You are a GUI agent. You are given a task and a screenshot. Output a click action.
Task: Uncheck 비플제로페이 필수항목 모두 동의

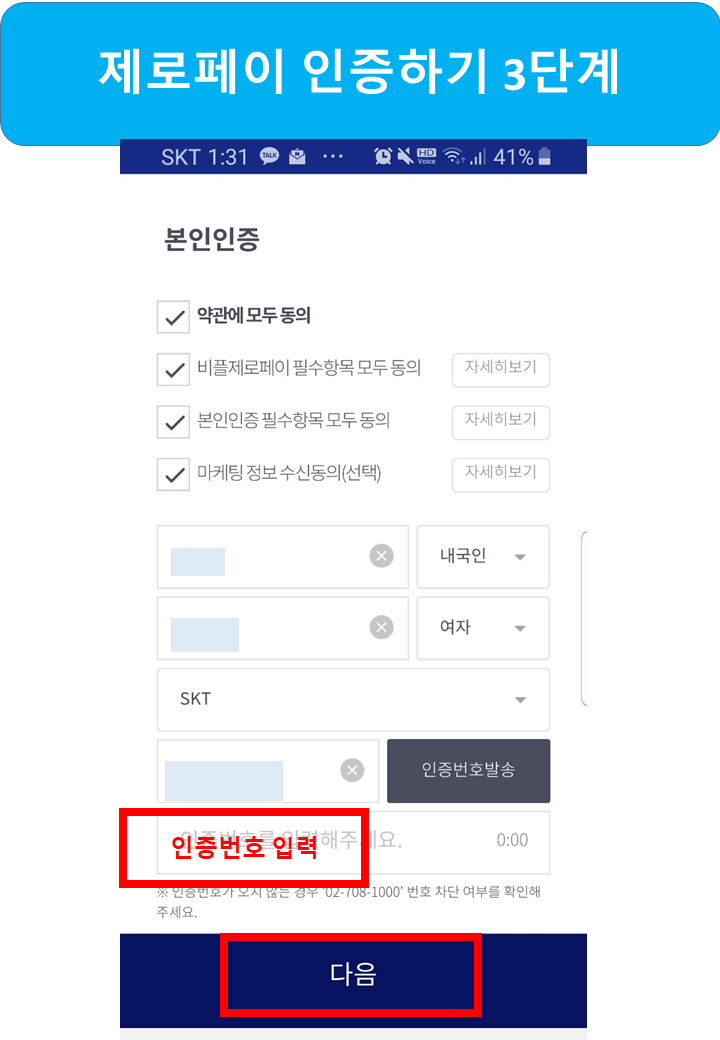[173, 369]
